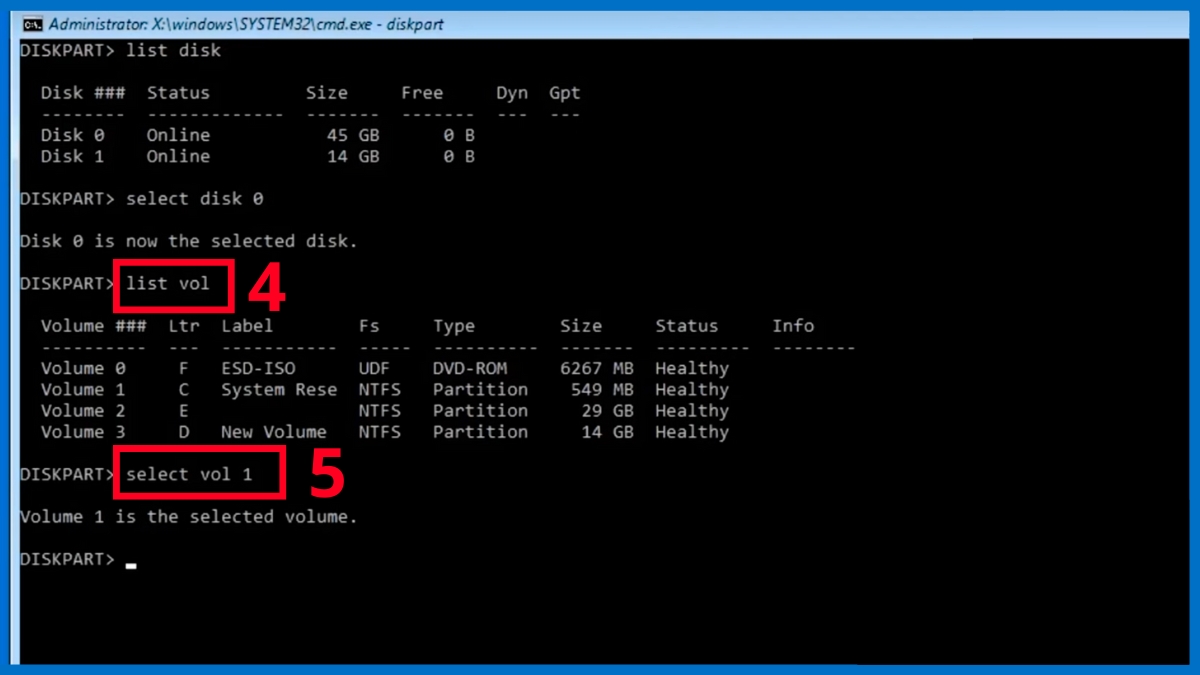1200x675 pixels.
Task: Click the red number 5 annotation
Action: click(327, 476)
